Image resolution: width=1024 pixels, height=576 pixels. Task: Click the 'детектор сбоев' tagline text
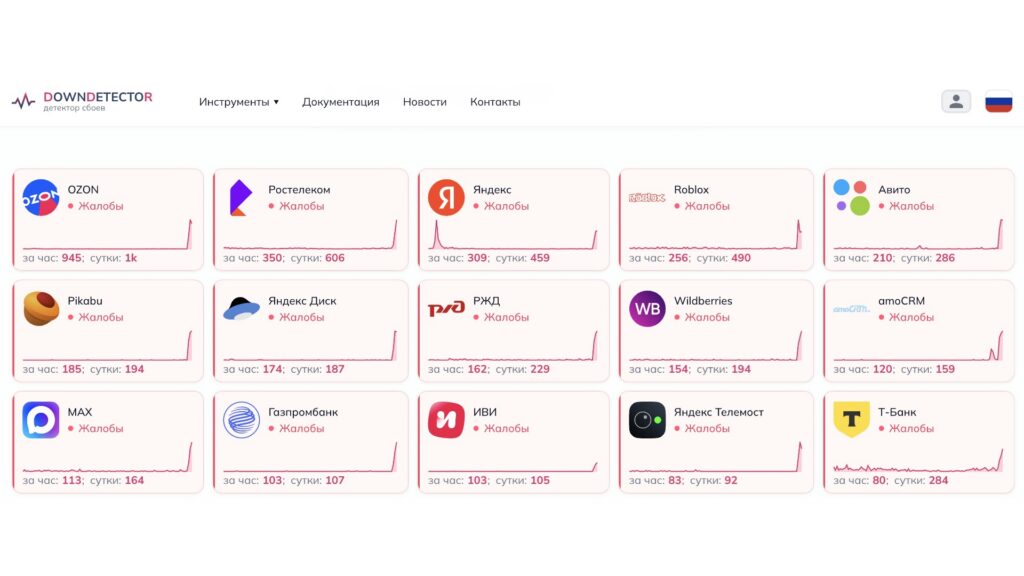click(74, 108)
